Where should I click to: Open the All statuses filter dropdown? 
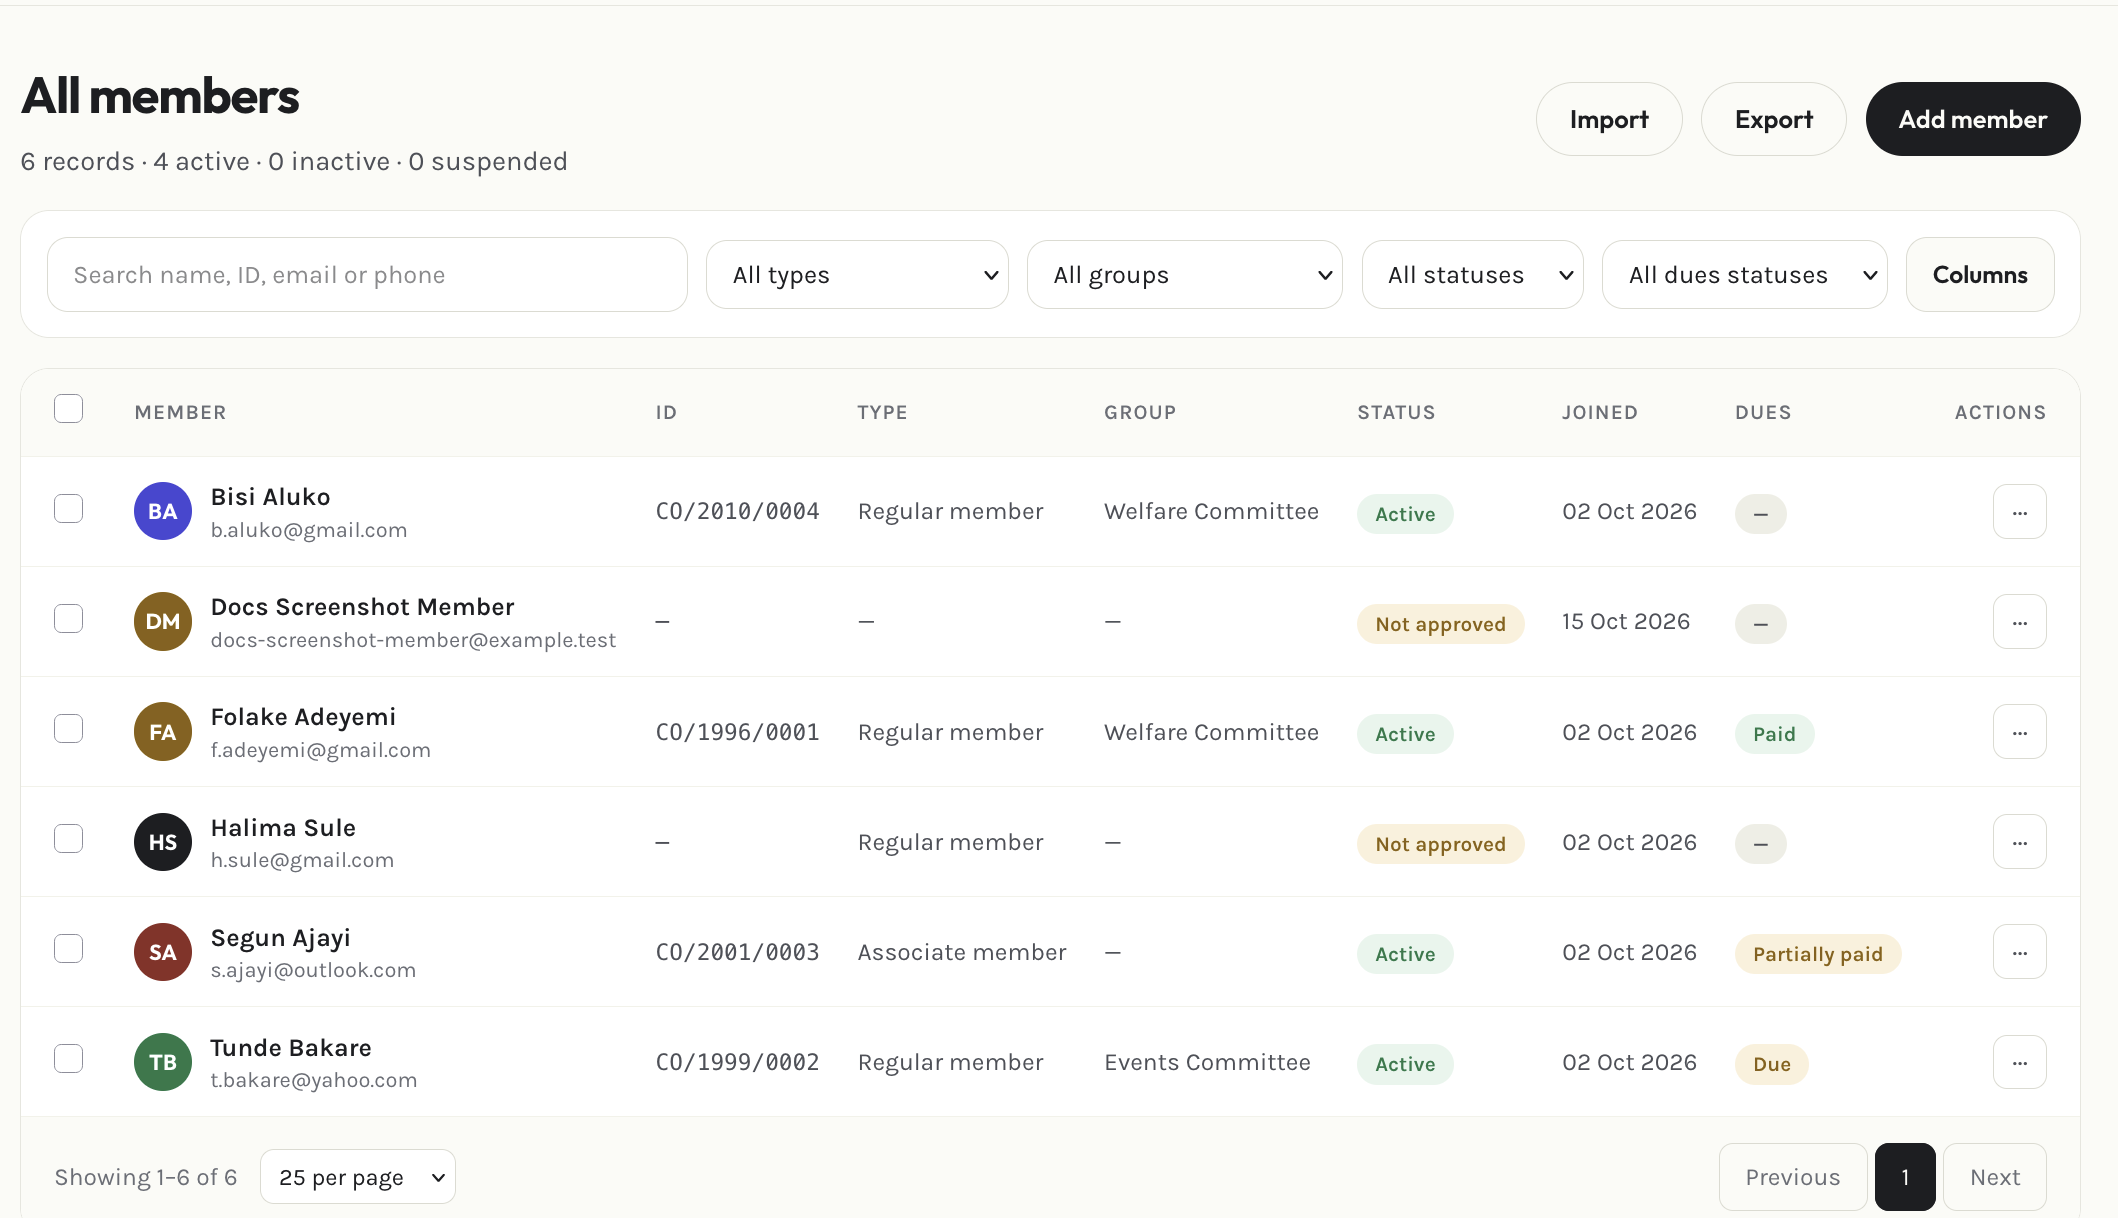(1472, 275)
